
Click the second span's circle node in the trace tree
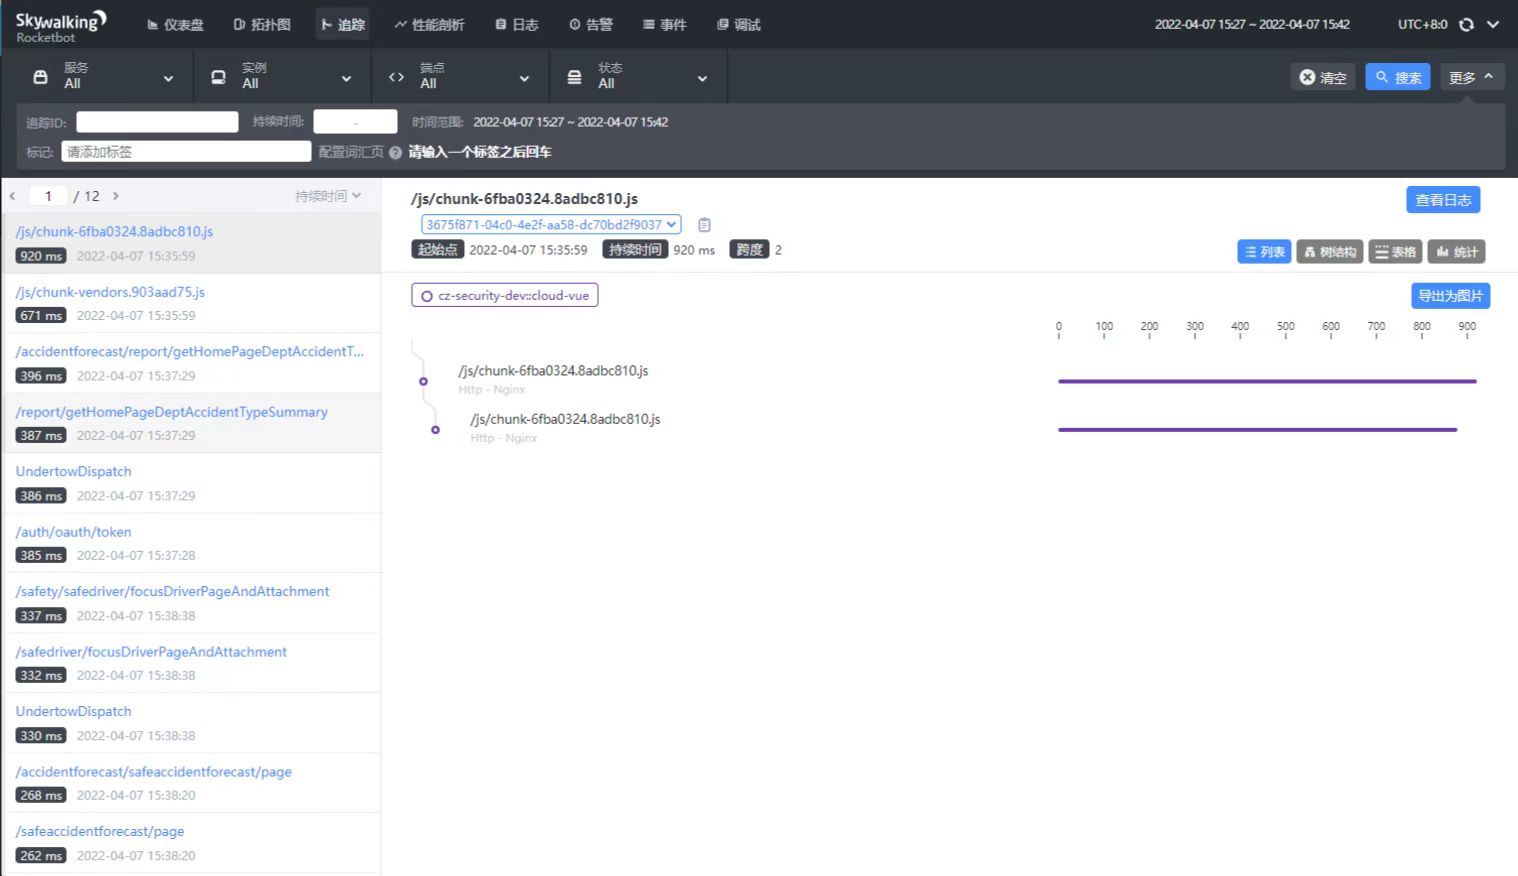tap(435, 430)
